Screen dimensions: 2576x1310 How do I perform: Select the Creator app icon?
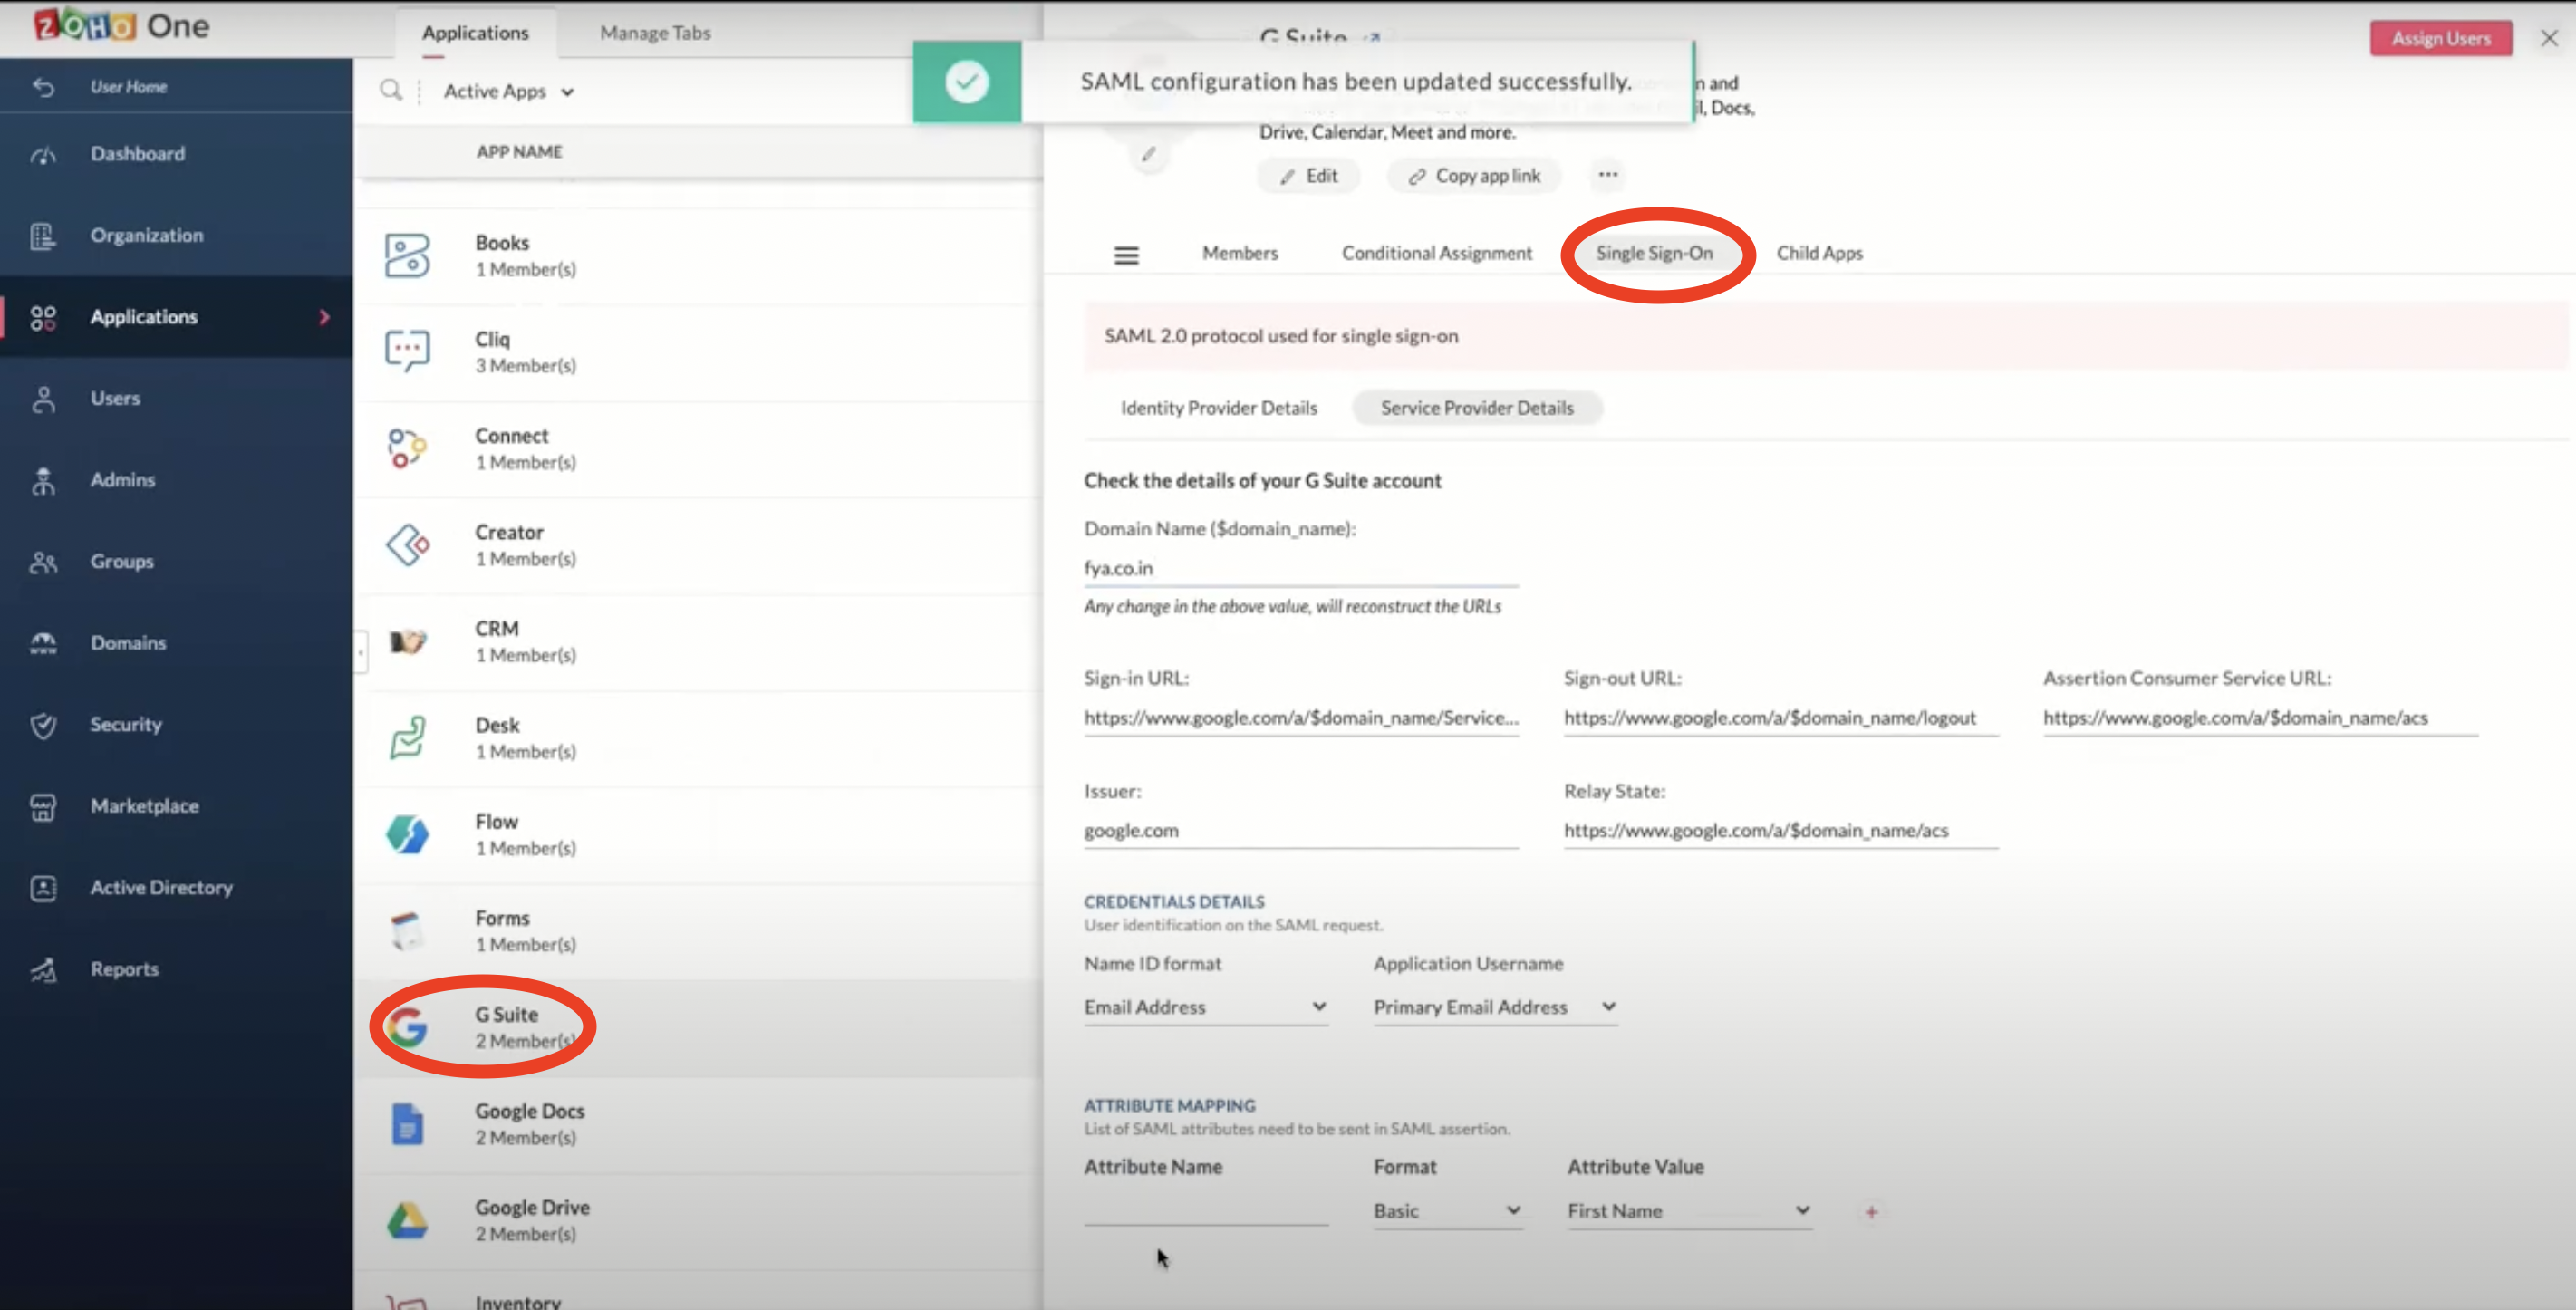(x=407, y=545)
